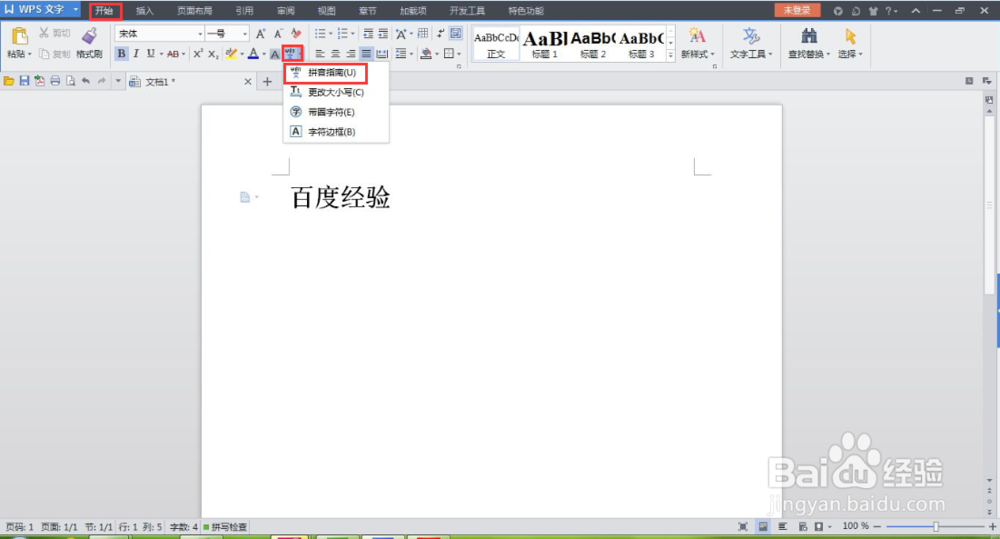Open the WPS 文字 application menu
1000x539 pixels.
(41, 10)
